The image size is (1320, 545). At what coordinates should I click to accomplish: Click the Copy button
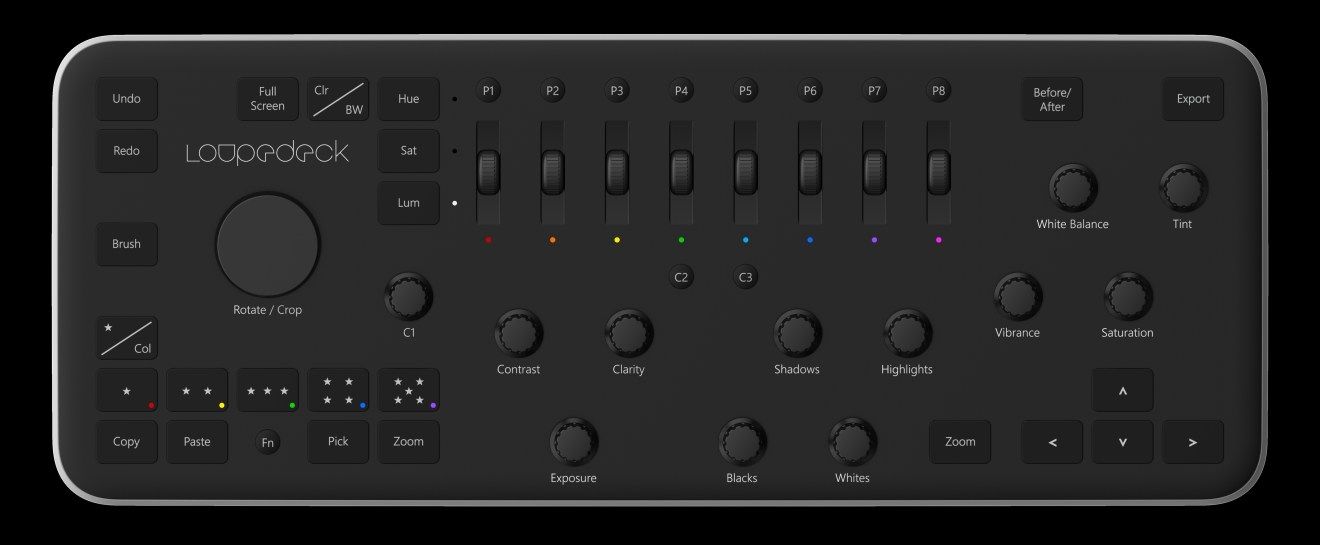click(127, 442)
